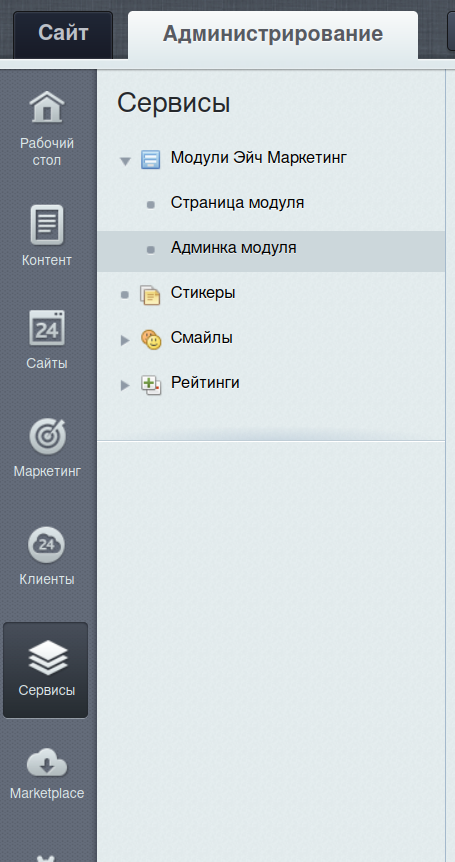Open the Админка модуля item
The width and height of the screenshot is (455, 862).
pyautogui.click(x=271, y=251)
